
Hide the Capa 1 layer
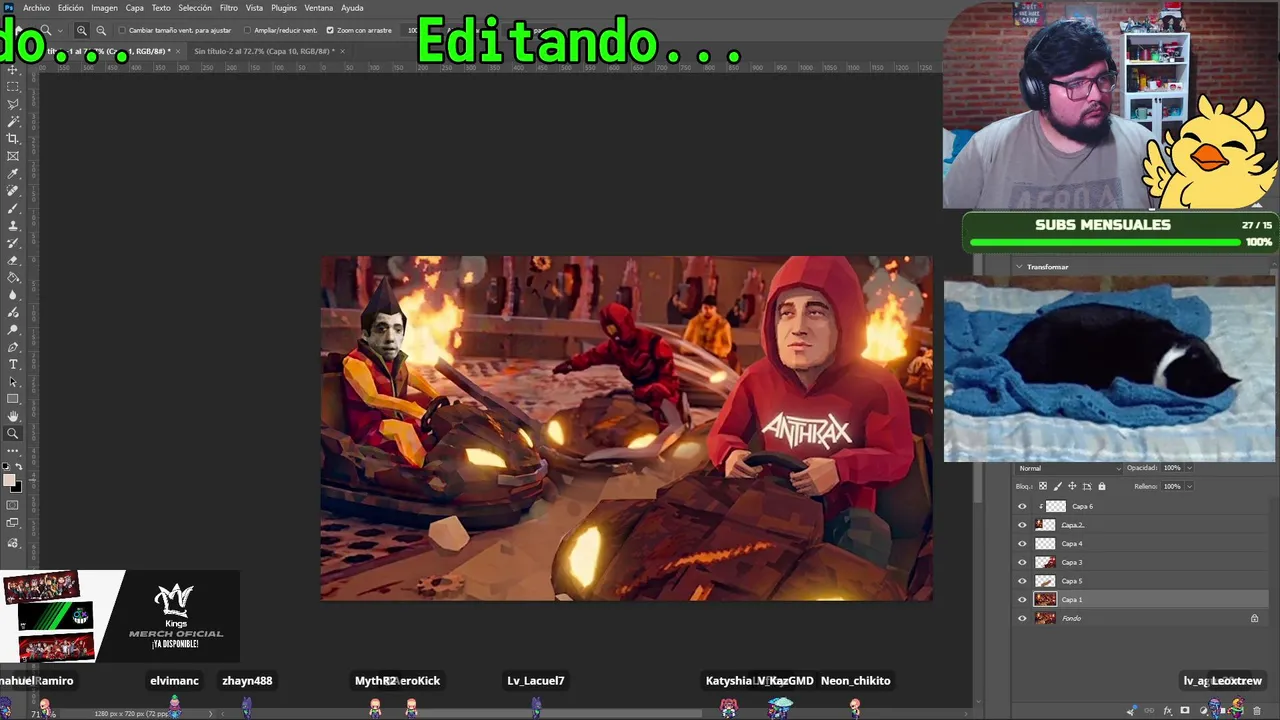[1022, 600]
